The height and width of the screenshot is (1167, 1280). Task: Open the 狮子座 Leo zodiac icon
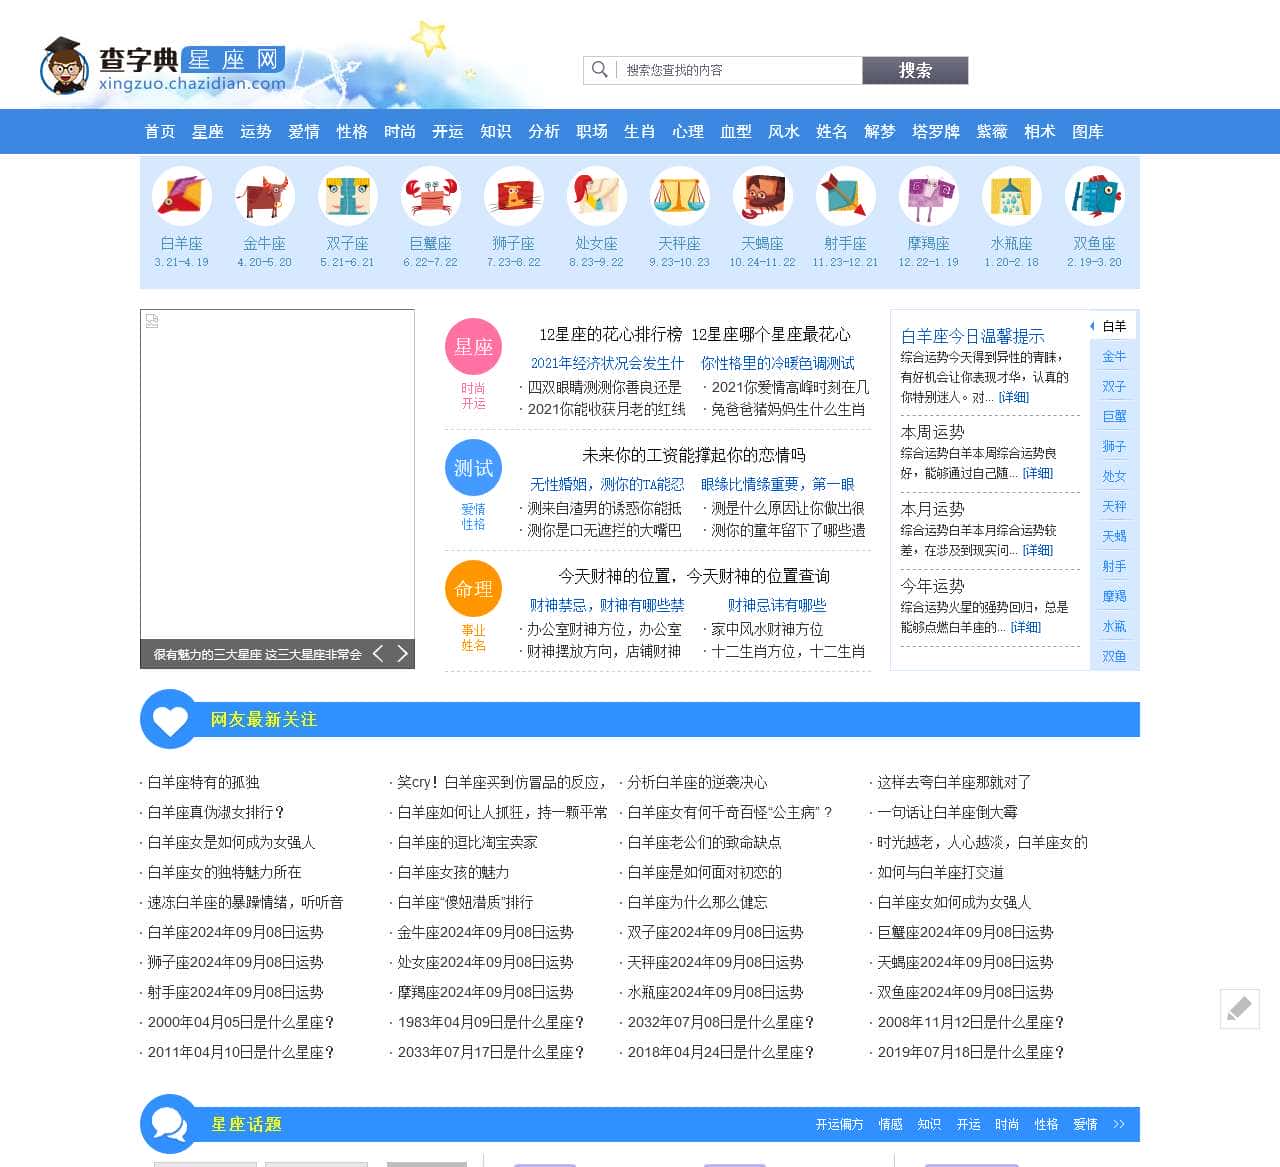pyautogui.click(x=513, y=196)
